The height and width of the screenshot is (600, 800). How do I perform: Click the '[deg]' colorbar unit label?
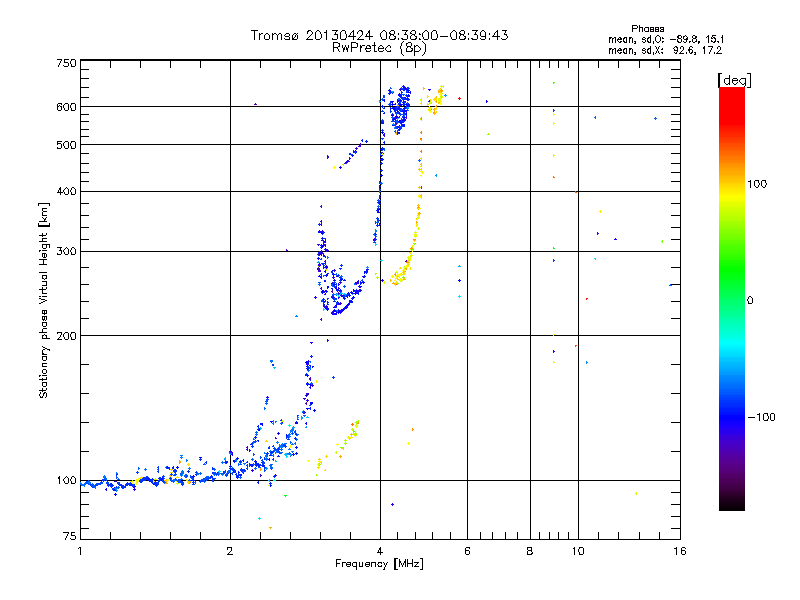point(734,80)
